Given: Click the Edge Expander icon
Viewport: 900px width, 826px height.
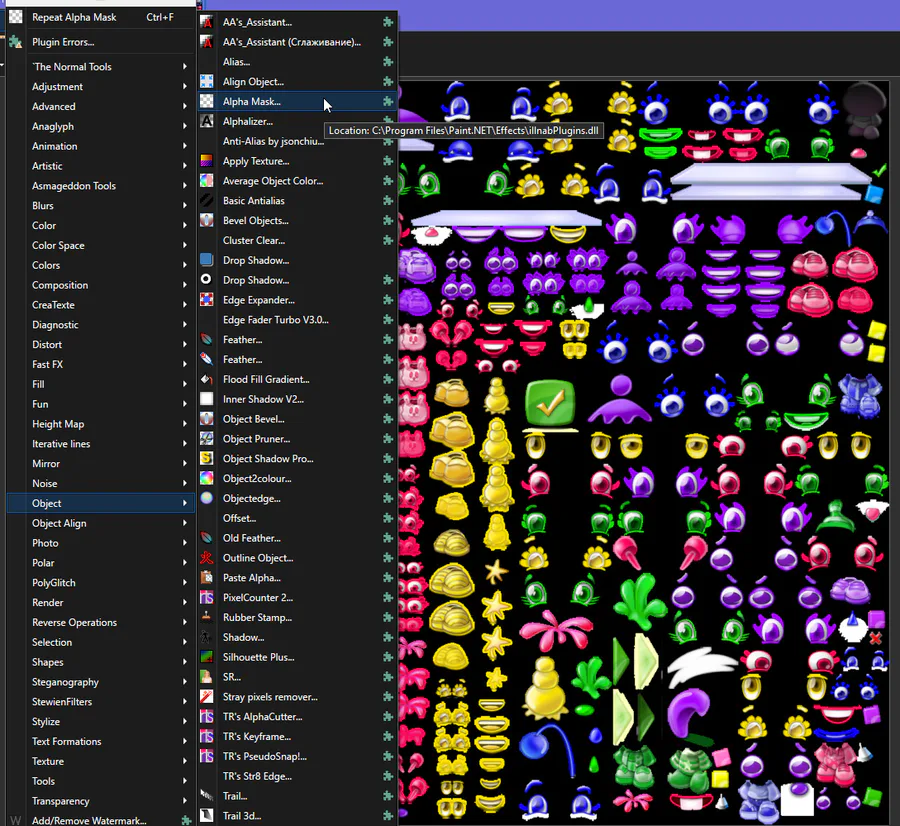Looking at the screenshot, I should coord(207,300).
